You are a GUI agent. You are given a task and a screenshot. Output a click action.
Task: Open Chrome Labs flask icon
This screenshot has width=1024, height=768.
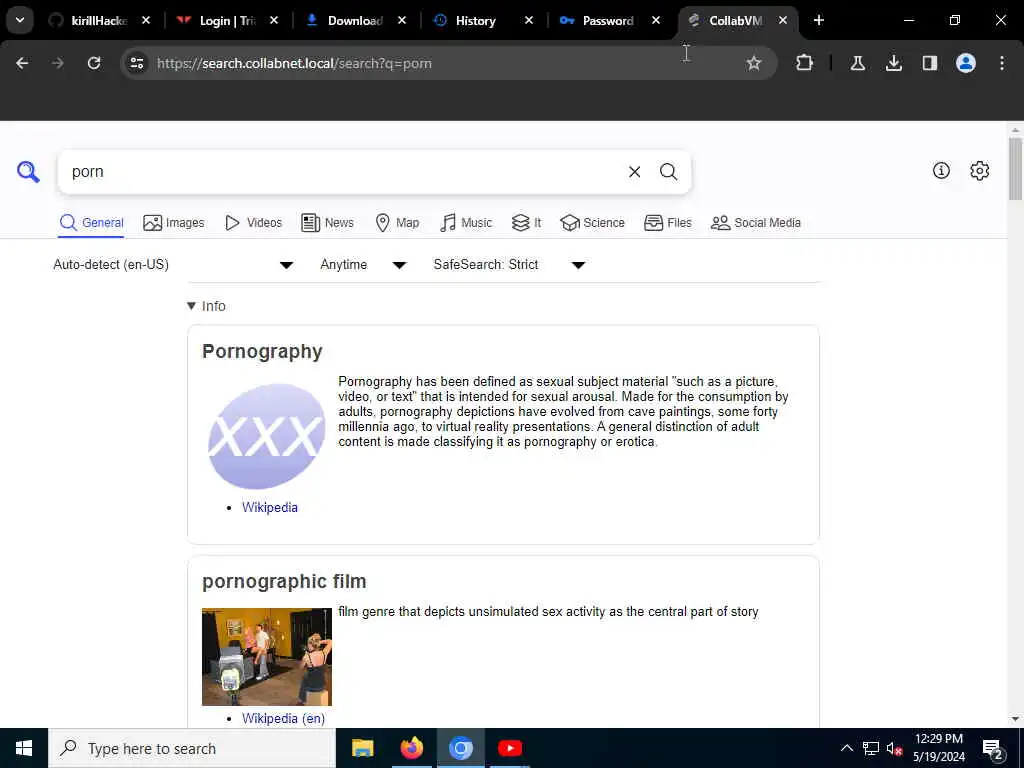[x=857, y=63]
